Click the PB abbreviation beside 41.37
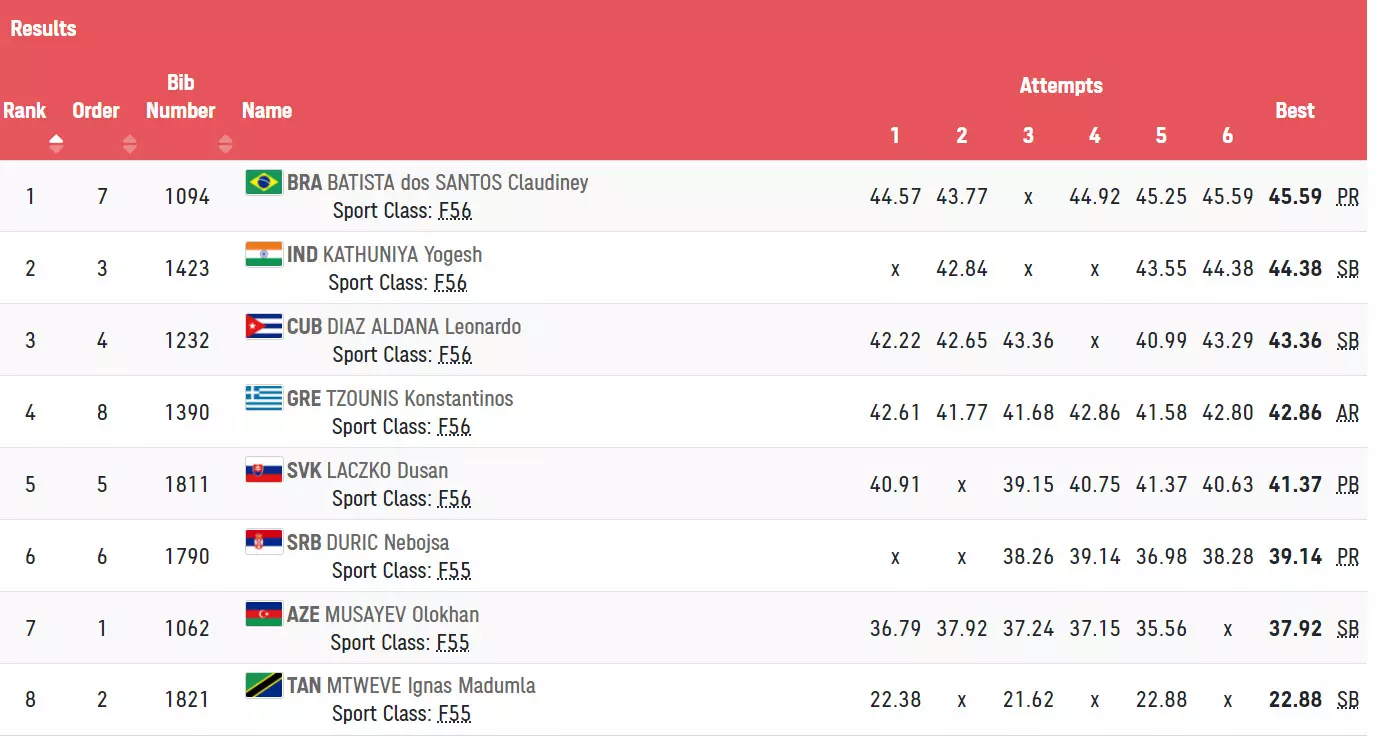 1347,485
